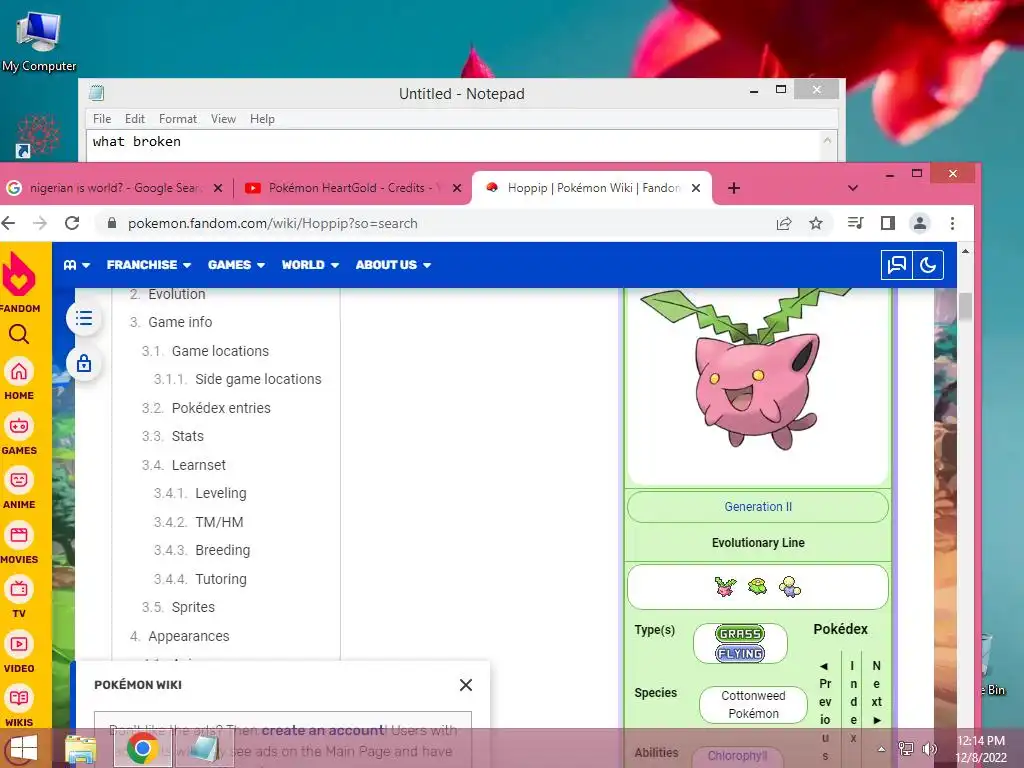Open the MOVIES sidebar icon
1024x768 pixels.
[19, 536]
